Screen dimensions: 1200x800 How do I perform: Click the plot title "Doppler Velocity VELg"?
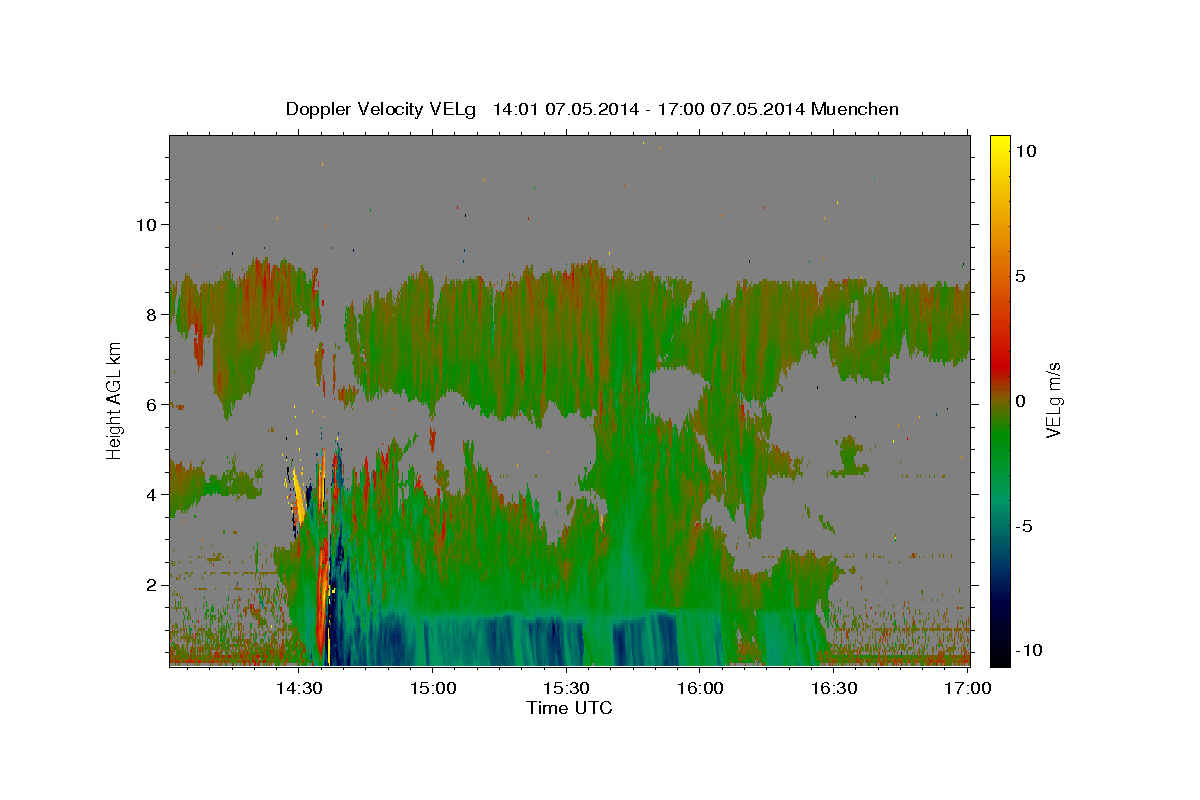(380, 109)
